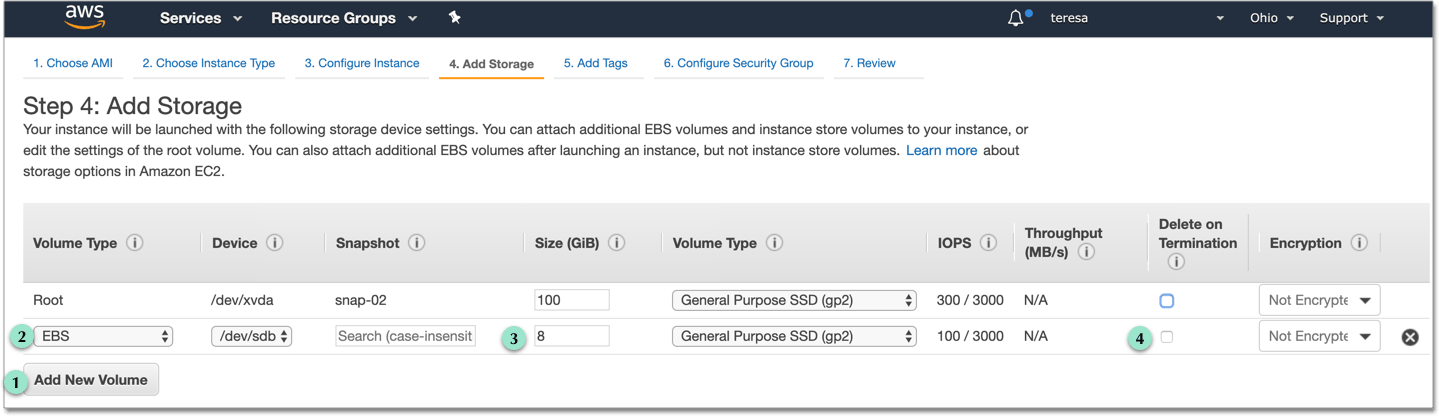Click info icon next to first Volume Type header
Screen dimensions: 1439x416
pyautogui.click(x=135, y=243)
